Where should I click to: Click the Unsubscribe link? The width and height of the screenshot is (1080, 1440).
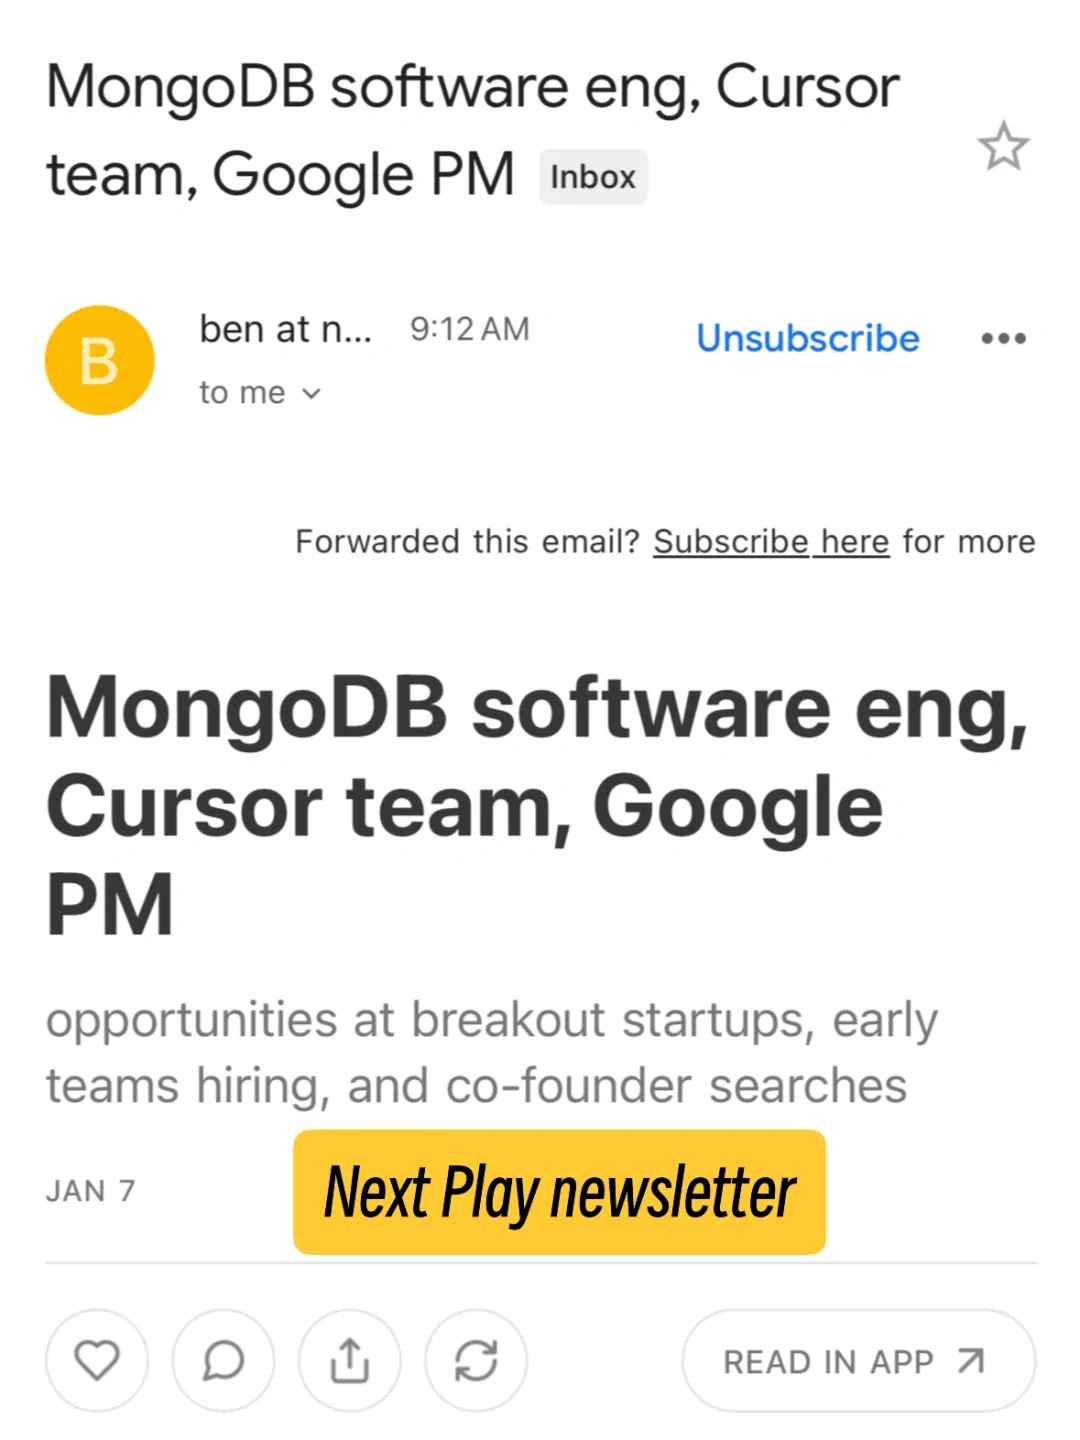point(808,338)
